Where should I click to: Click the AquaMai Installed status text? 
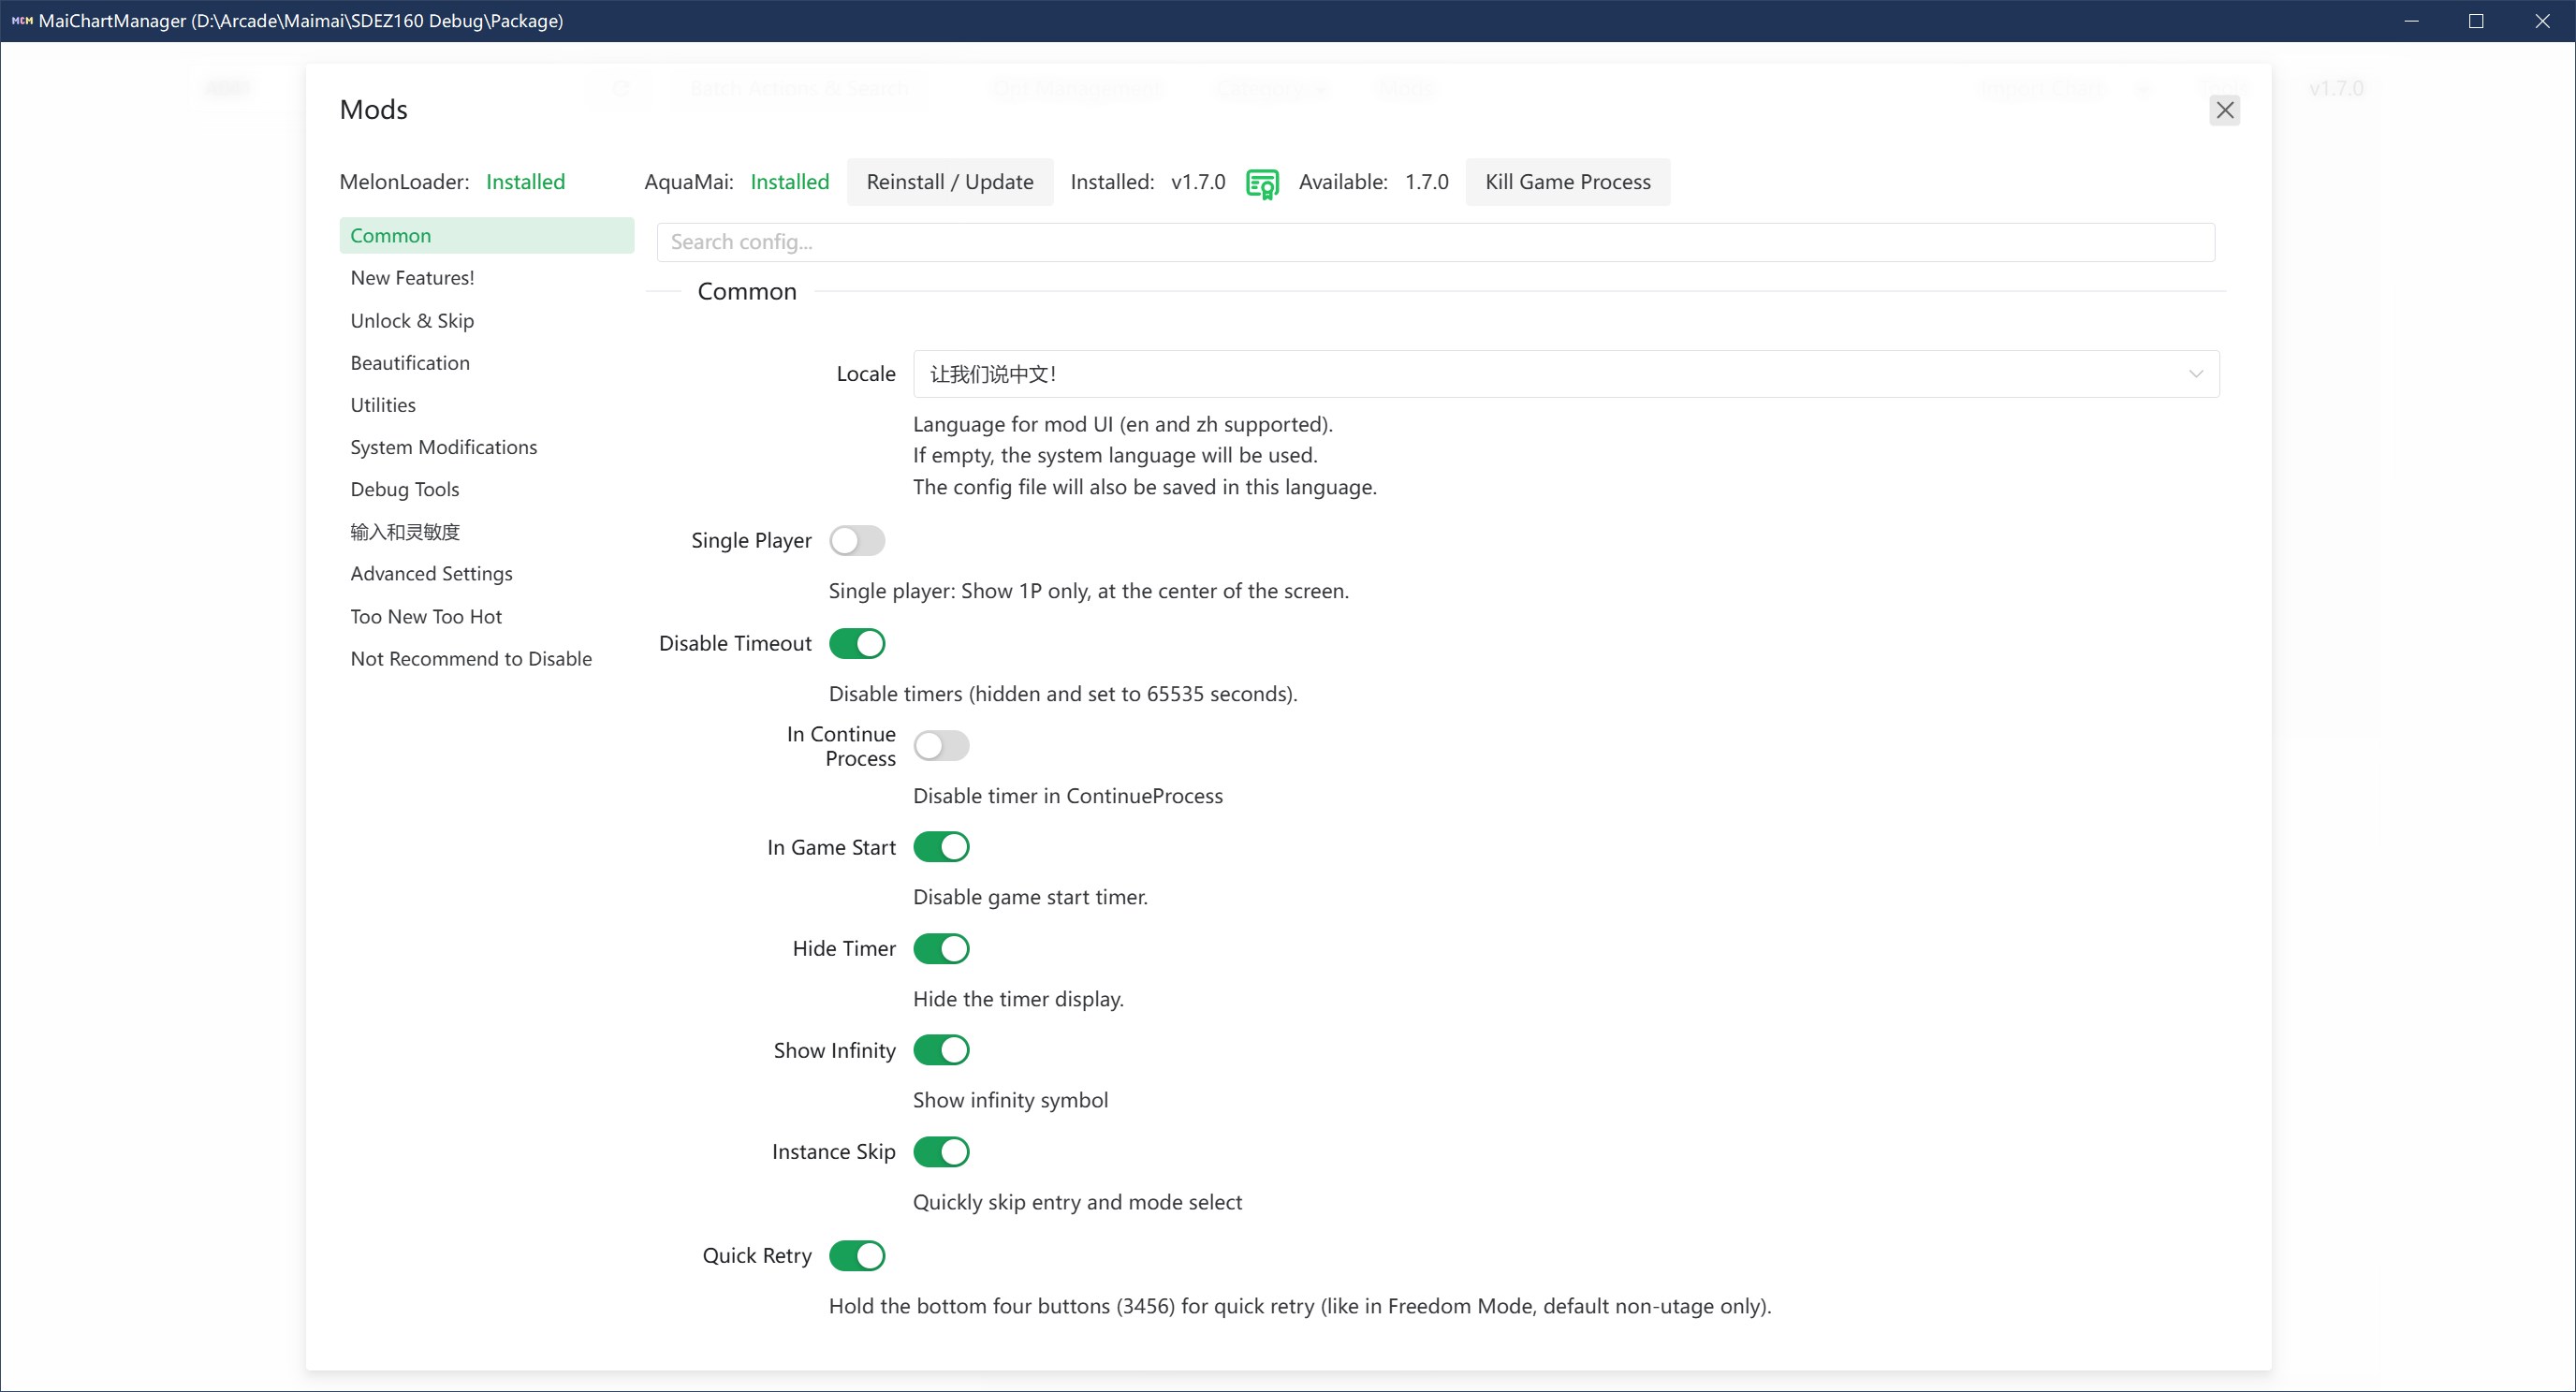pos(789,182)
